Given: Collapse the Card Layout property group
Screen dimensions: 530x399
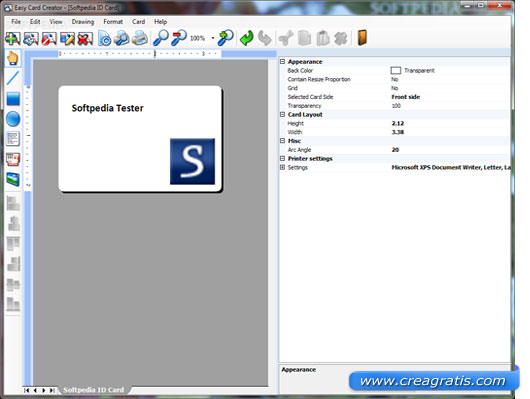Looking at the screenshot, I should pos(283,114).
